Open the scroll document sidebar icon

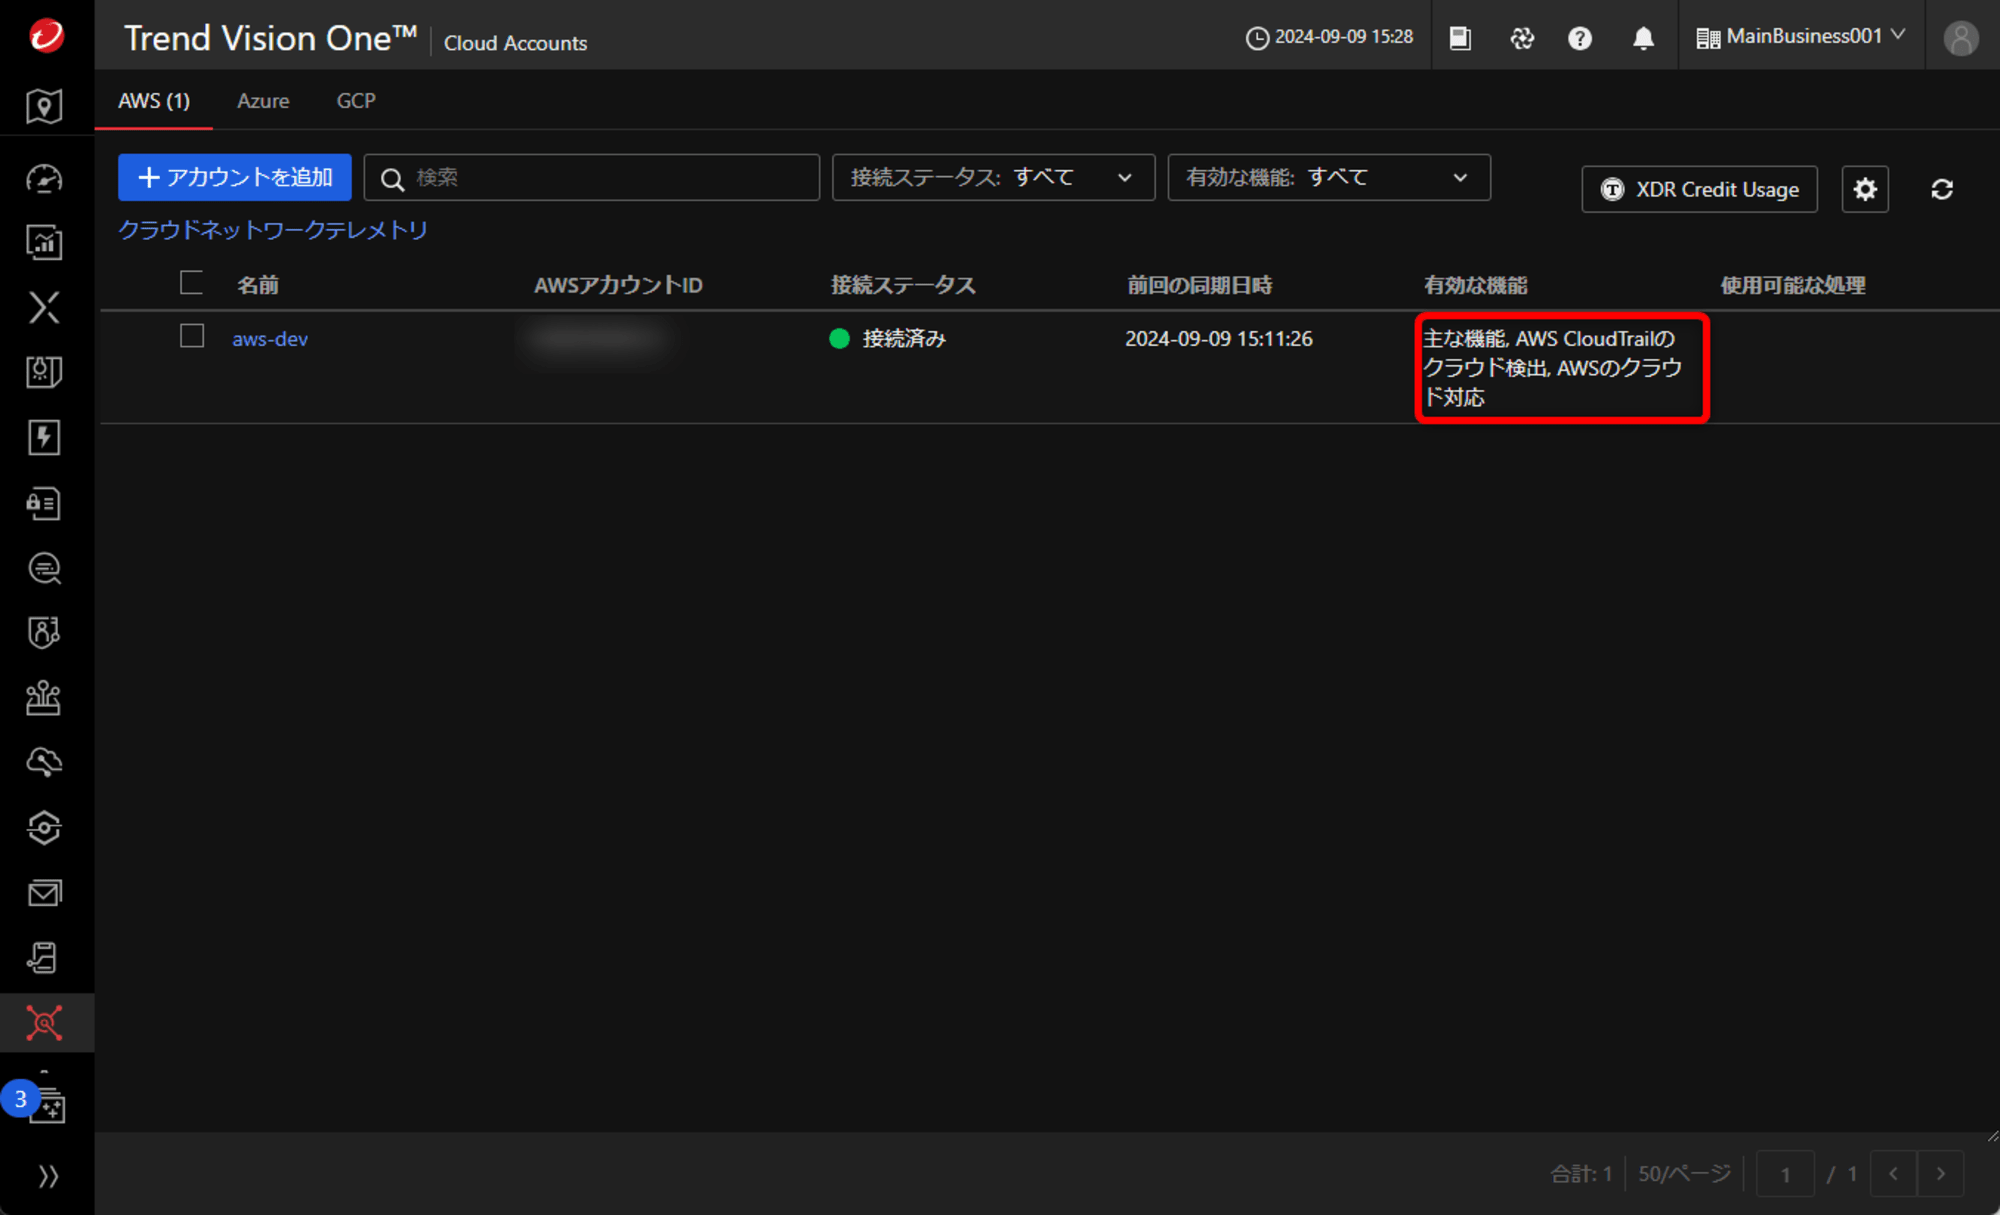tap(44, 958)
